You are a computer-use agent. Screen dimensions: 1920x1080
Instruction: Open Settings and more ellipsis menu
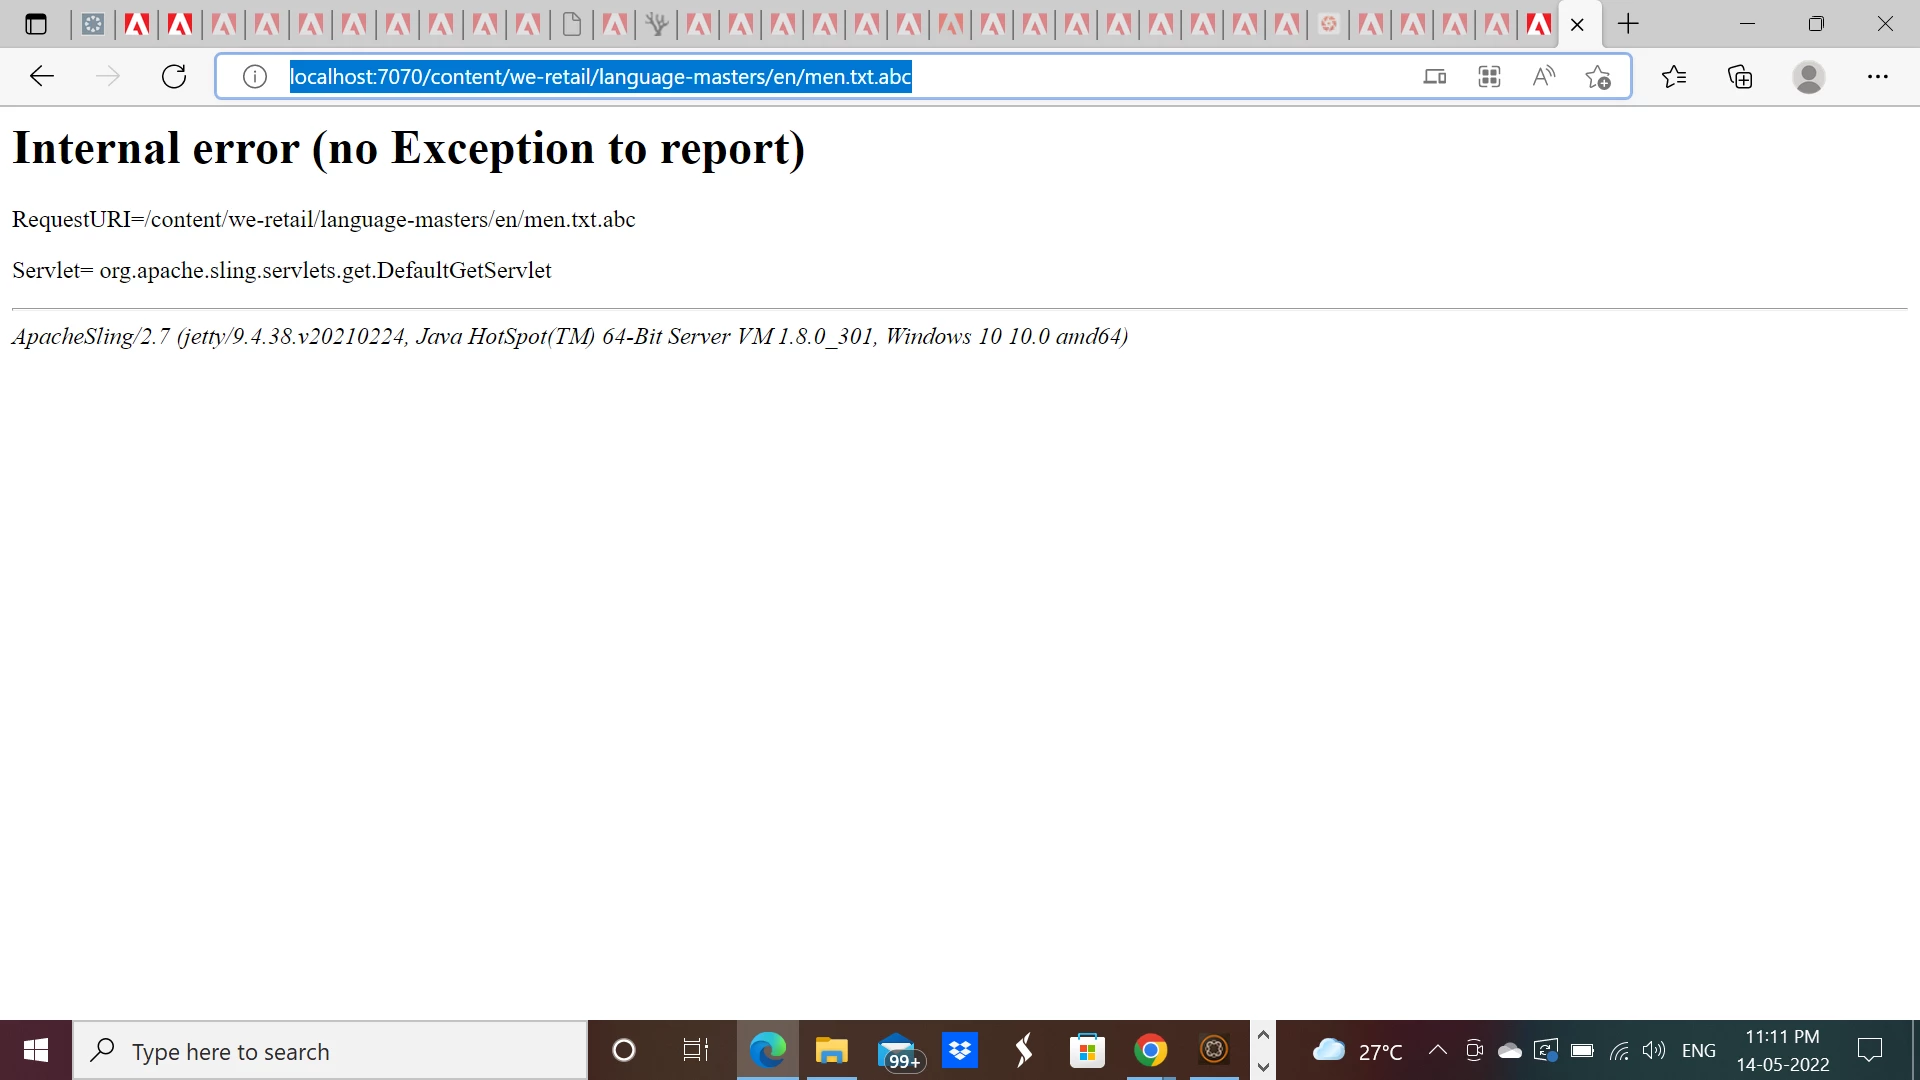[x=1878, y=76]
